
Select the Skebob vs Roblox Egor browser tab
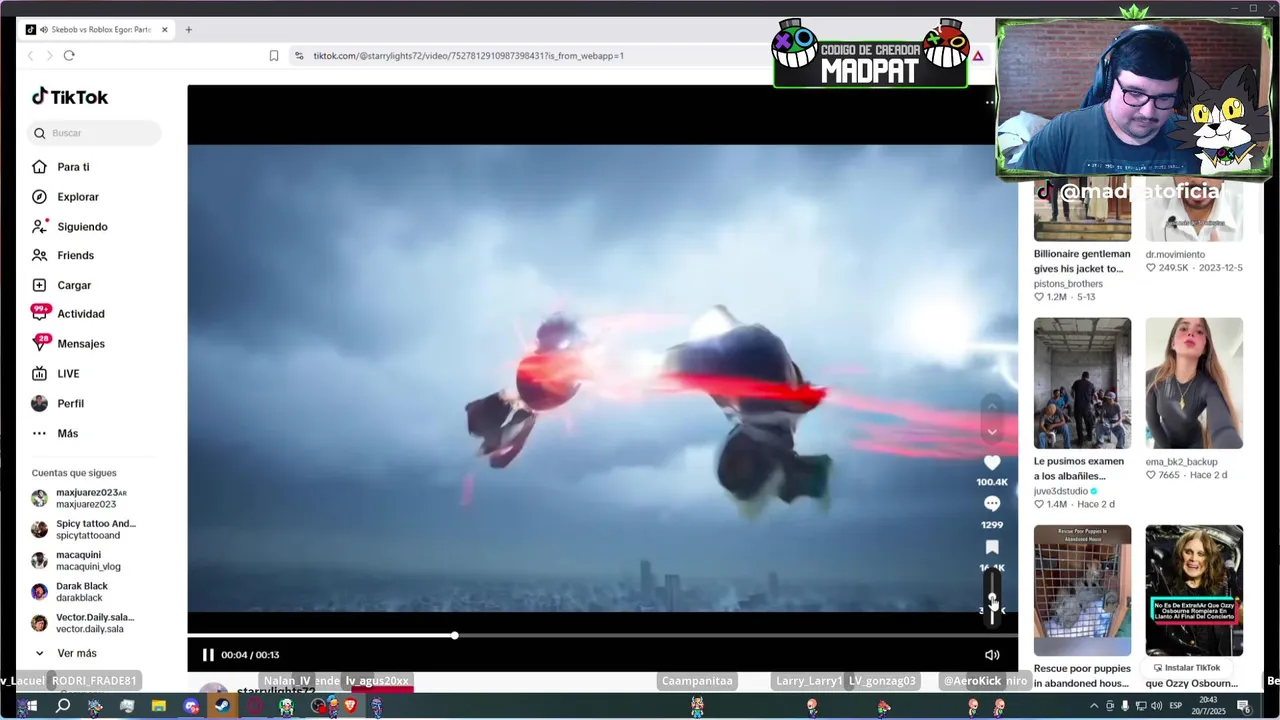pyautogui.click(x=97, y=30)
